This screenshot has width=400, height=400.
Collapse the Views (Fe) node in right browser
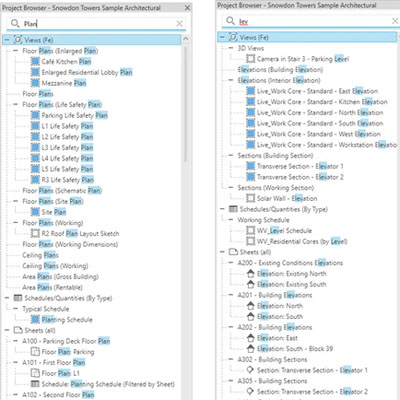click(x=222, y=37)
